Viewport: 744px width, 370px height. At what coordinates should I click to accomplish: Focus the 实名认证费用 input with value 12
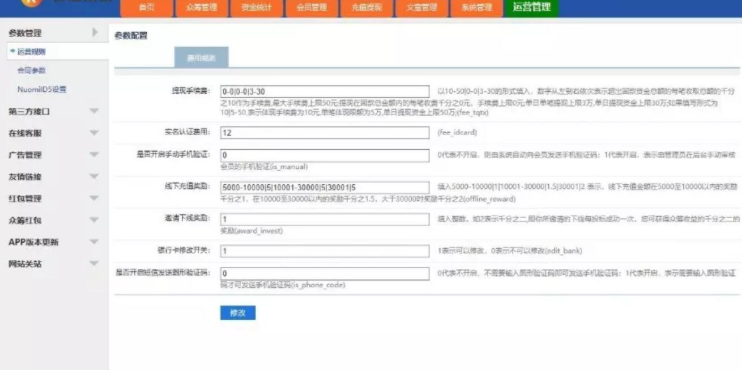pos(325,133)
